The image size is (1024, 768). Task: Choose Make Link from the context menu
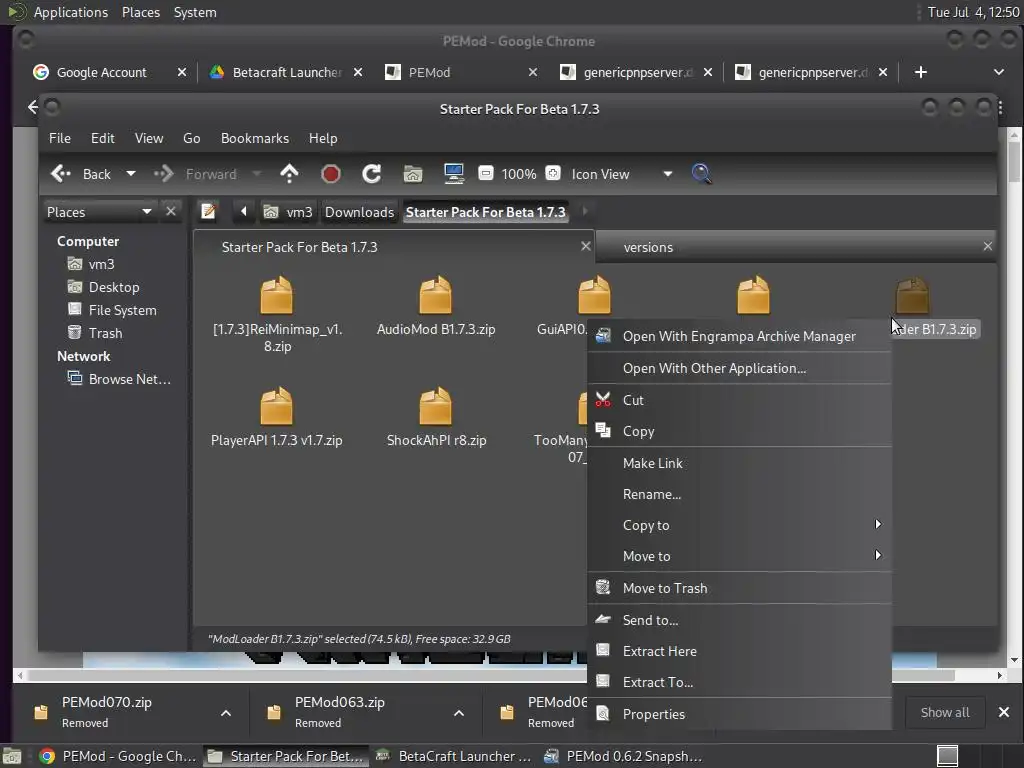pos(740,463)
